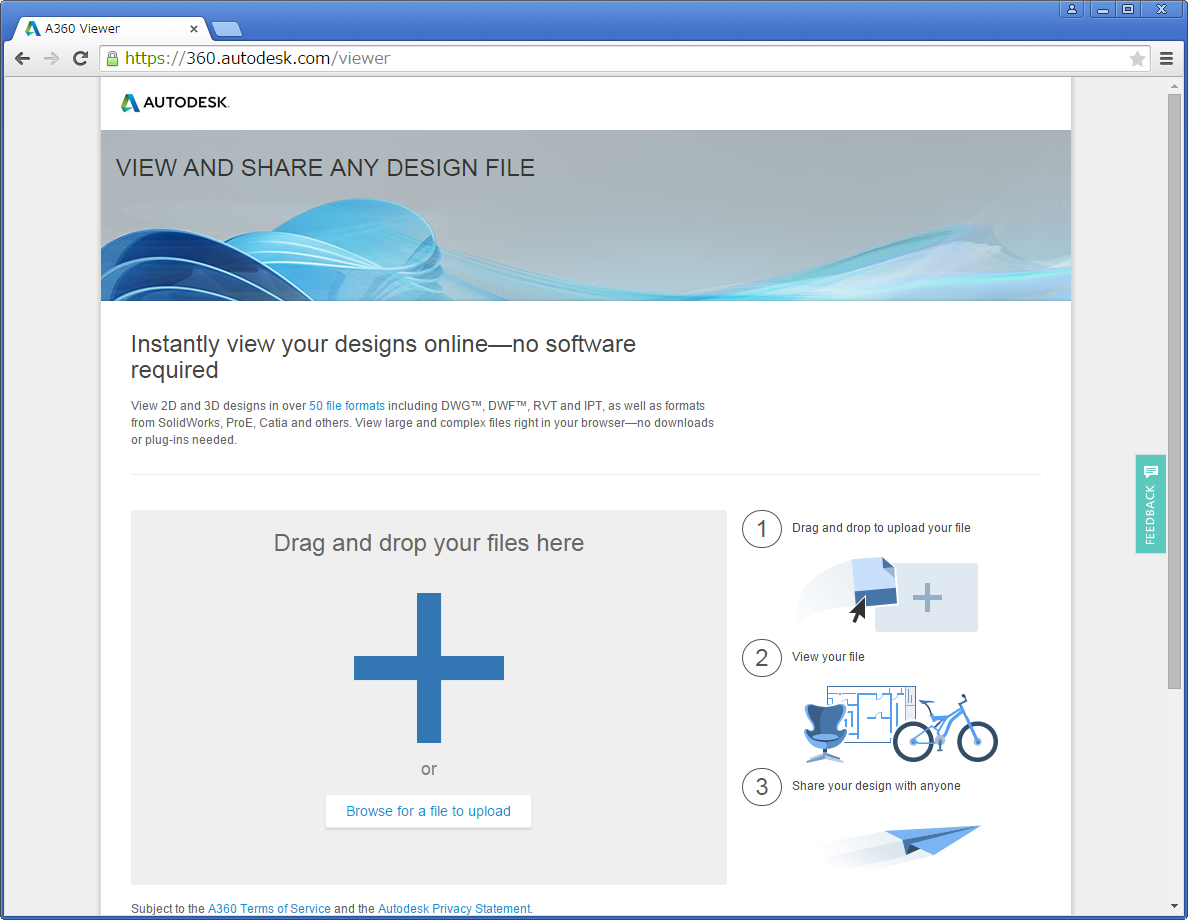Click the browser reload button
1188x920 pixels.
(x=81, y=59)
